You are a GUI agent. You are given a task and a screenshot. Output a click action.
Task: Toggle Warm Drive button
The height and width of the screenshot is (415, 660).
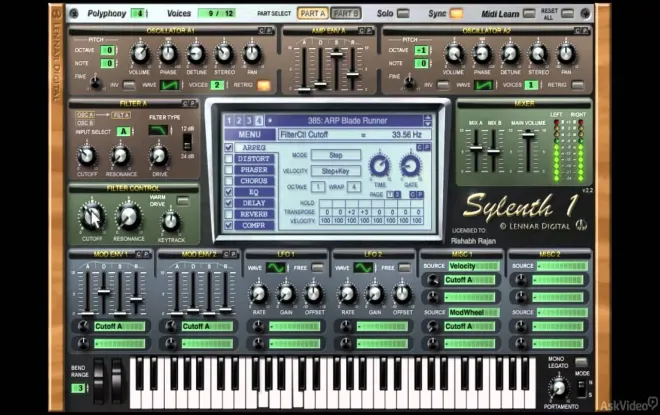point(183,201)
